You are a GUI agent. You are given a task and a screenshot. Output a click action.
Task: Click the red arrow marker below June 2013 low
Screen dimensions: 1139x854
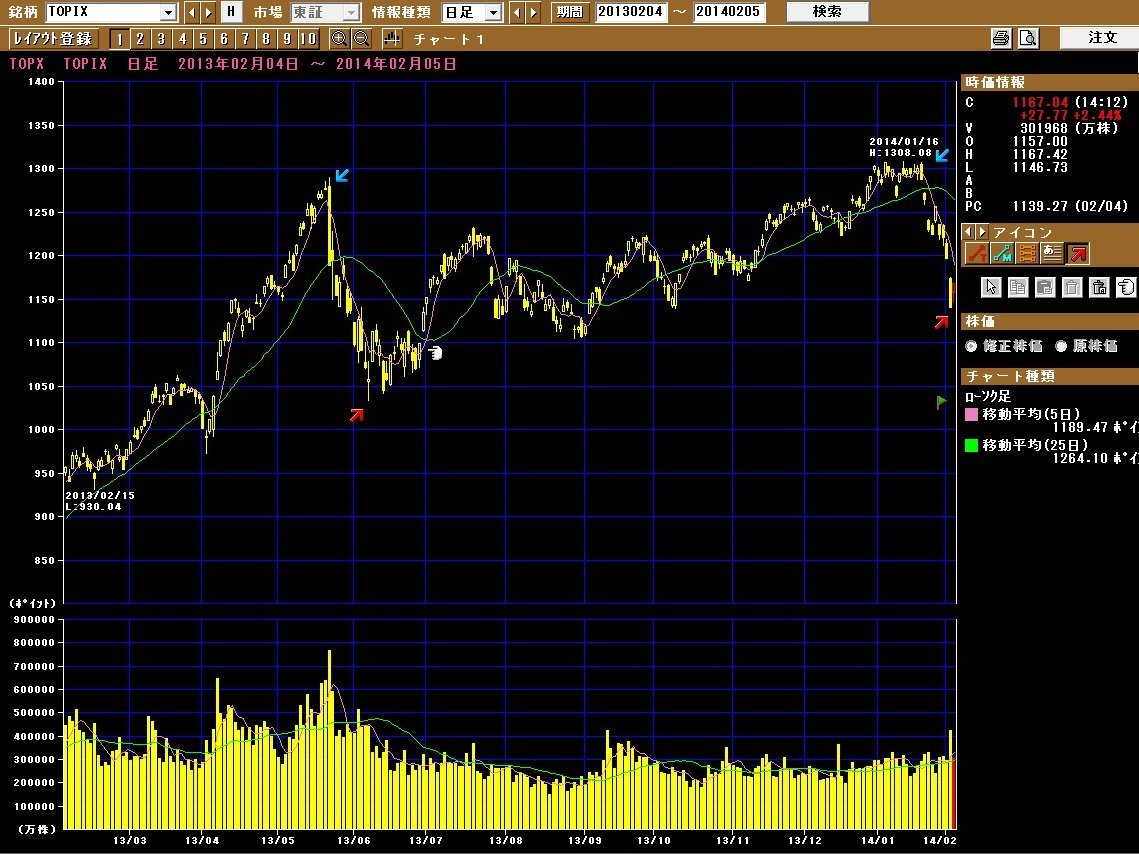click(356, 415)
